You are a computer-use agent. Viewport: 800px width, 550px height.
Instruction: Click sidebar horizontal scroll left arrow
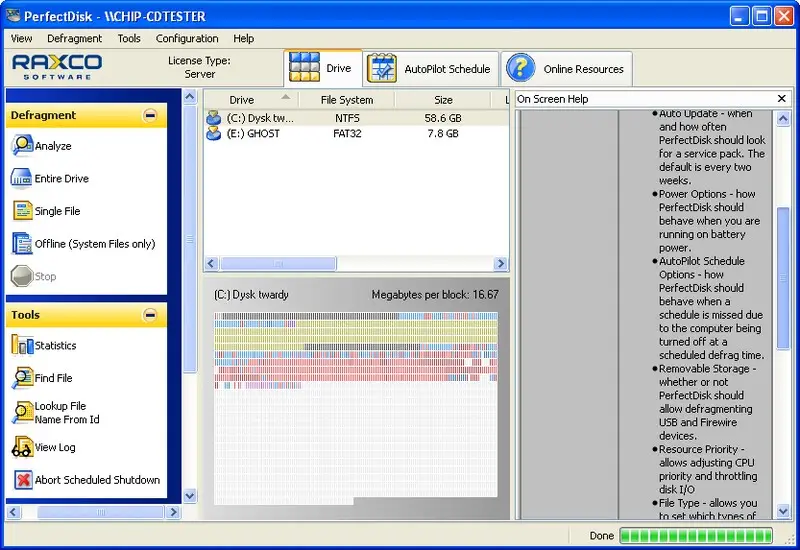[13, 512]
